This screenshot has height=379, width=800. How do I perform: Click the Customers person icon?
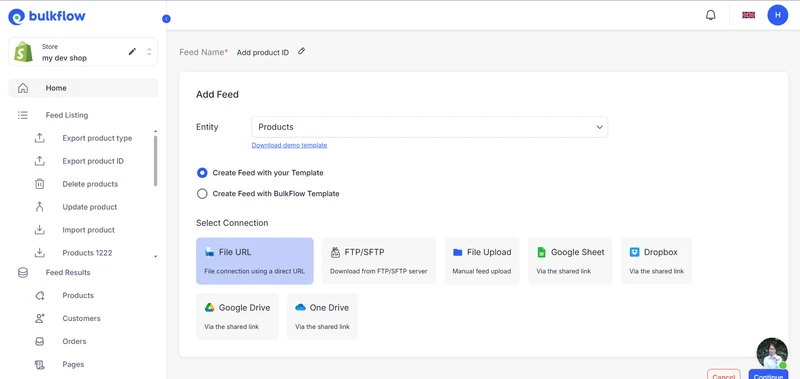click(x=40, y=318)
